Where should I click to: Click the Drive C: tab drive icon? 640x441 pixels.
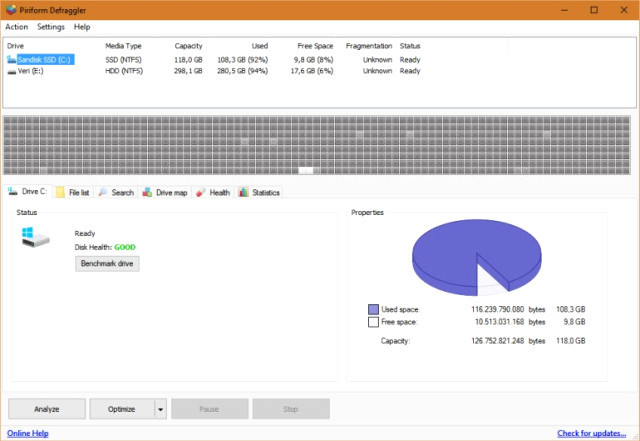13,191
